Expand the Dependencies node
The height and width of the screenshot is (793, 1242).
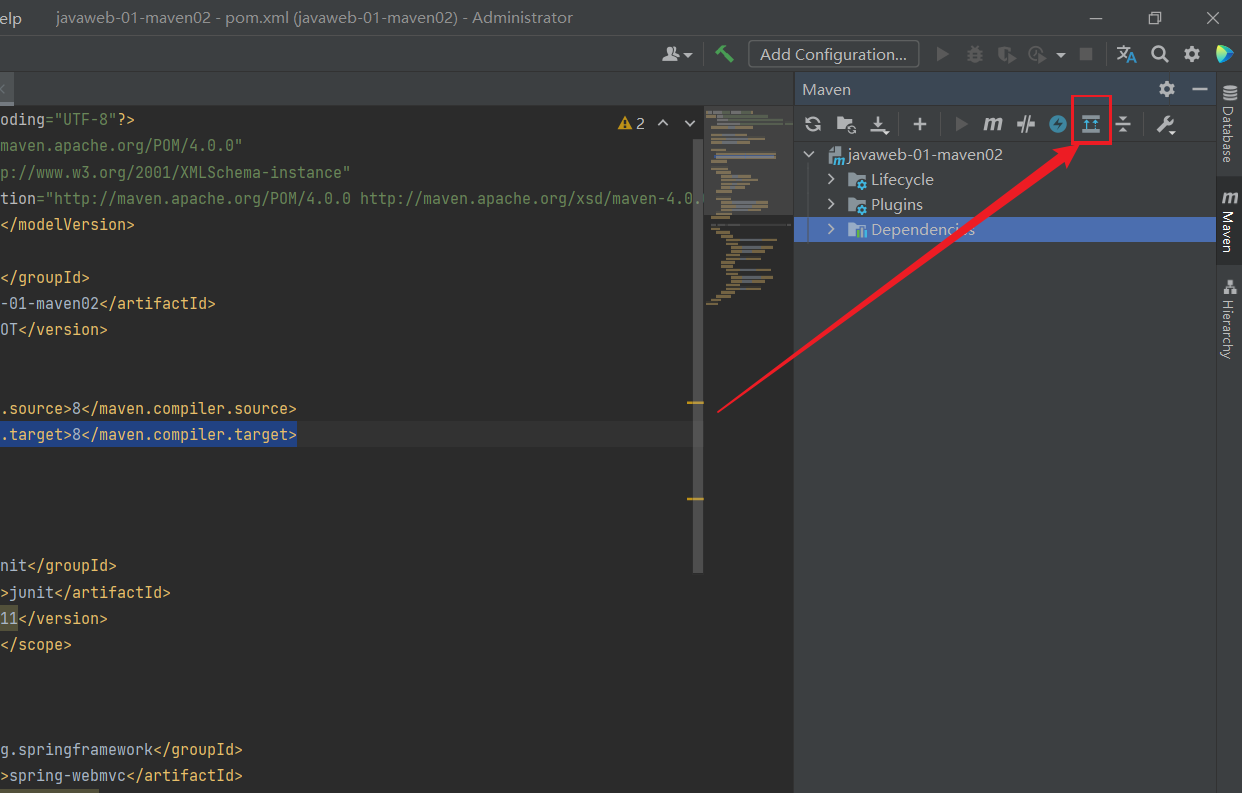[831, 230]
